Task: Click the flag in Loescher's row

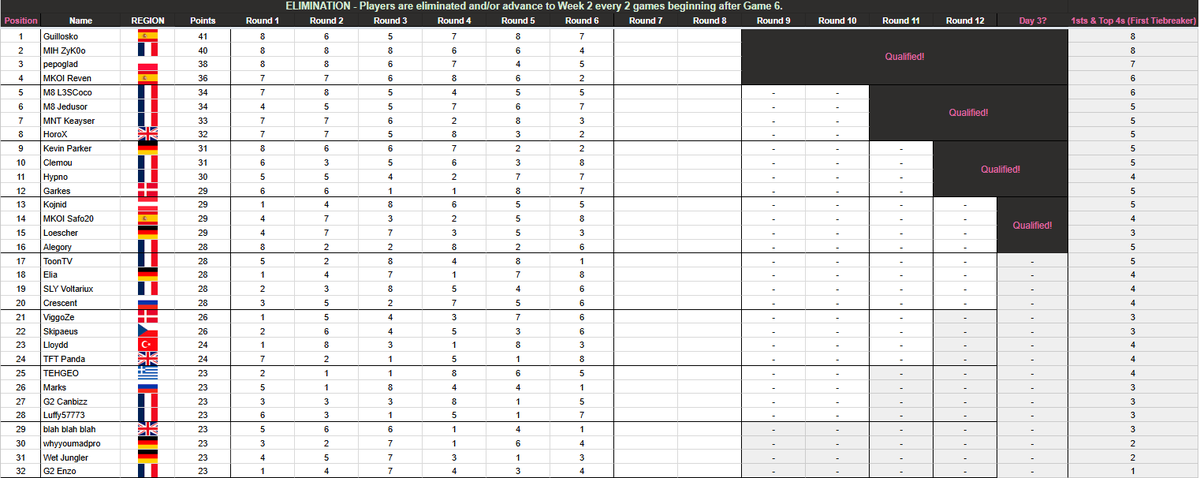Action: click(x=148, y=232)
